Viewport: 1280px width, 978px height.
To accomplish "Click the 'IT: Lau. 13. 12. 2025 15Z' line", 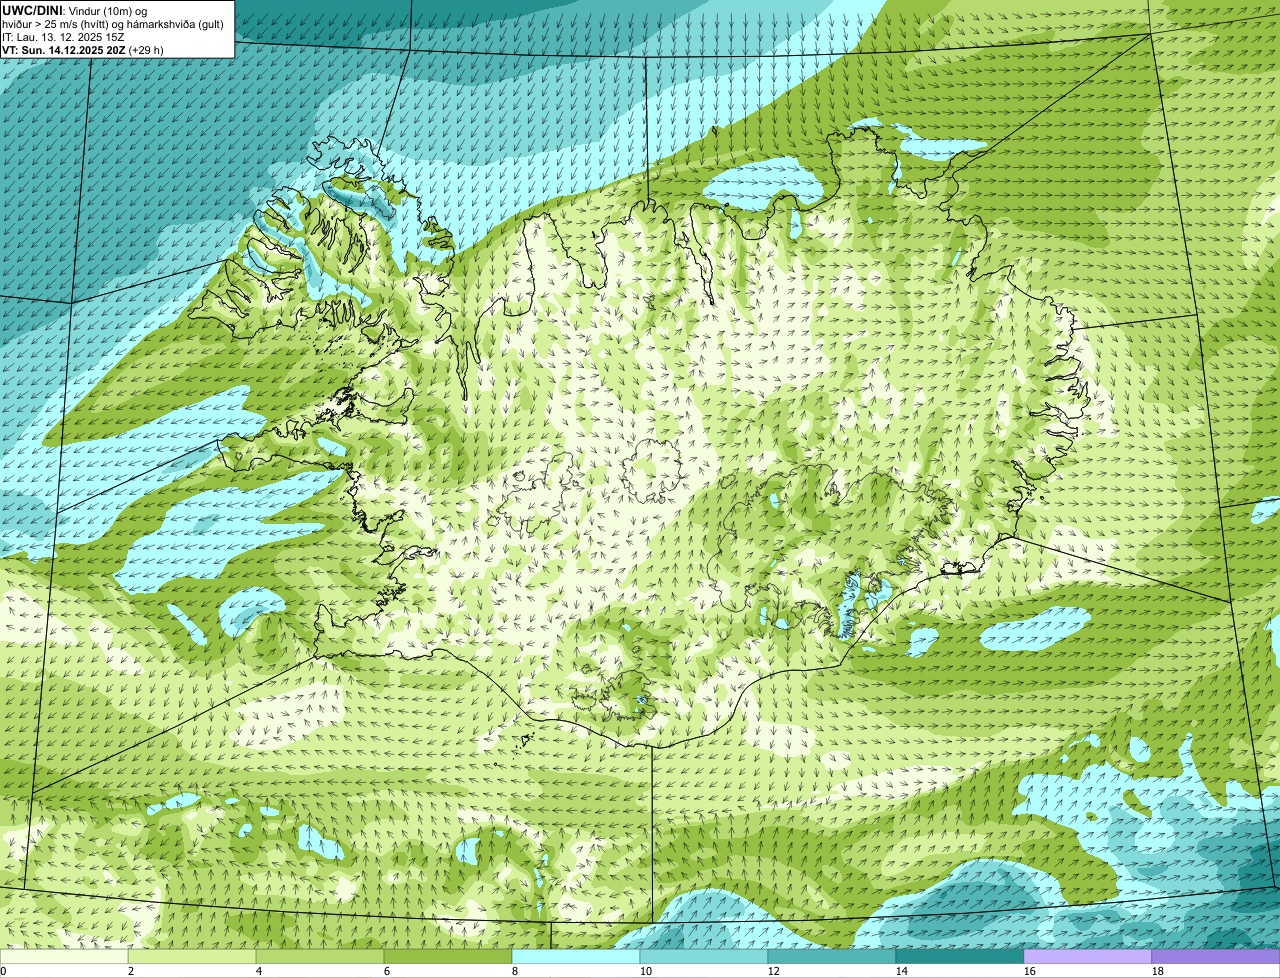I will coord(63,36).
